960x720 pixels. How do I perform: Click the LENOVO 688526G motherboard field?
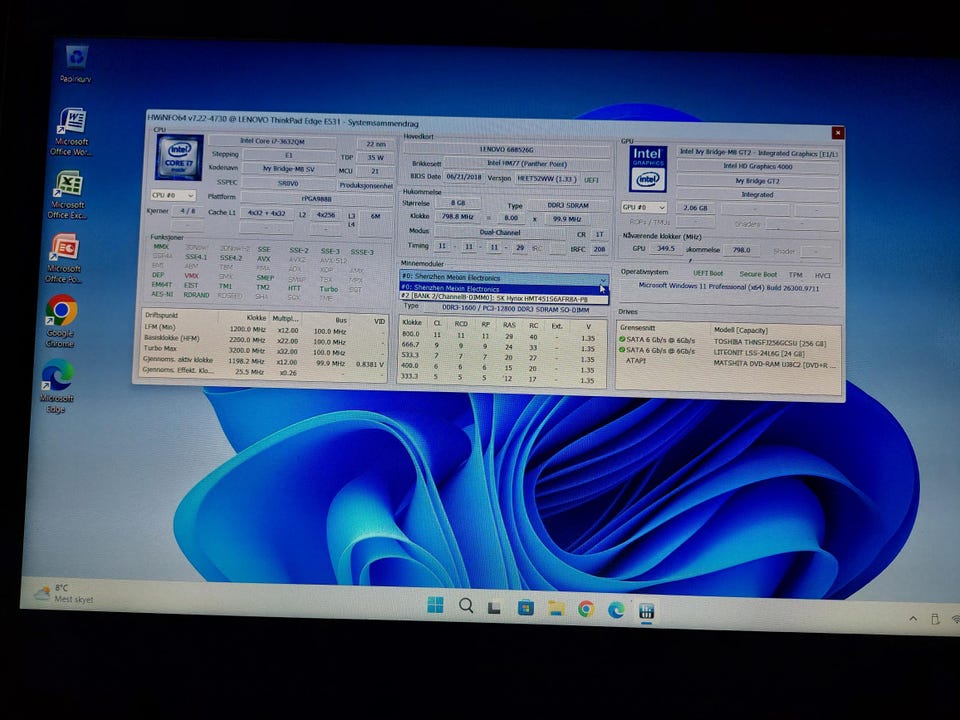pyautogui.click(x=506, y=149)
